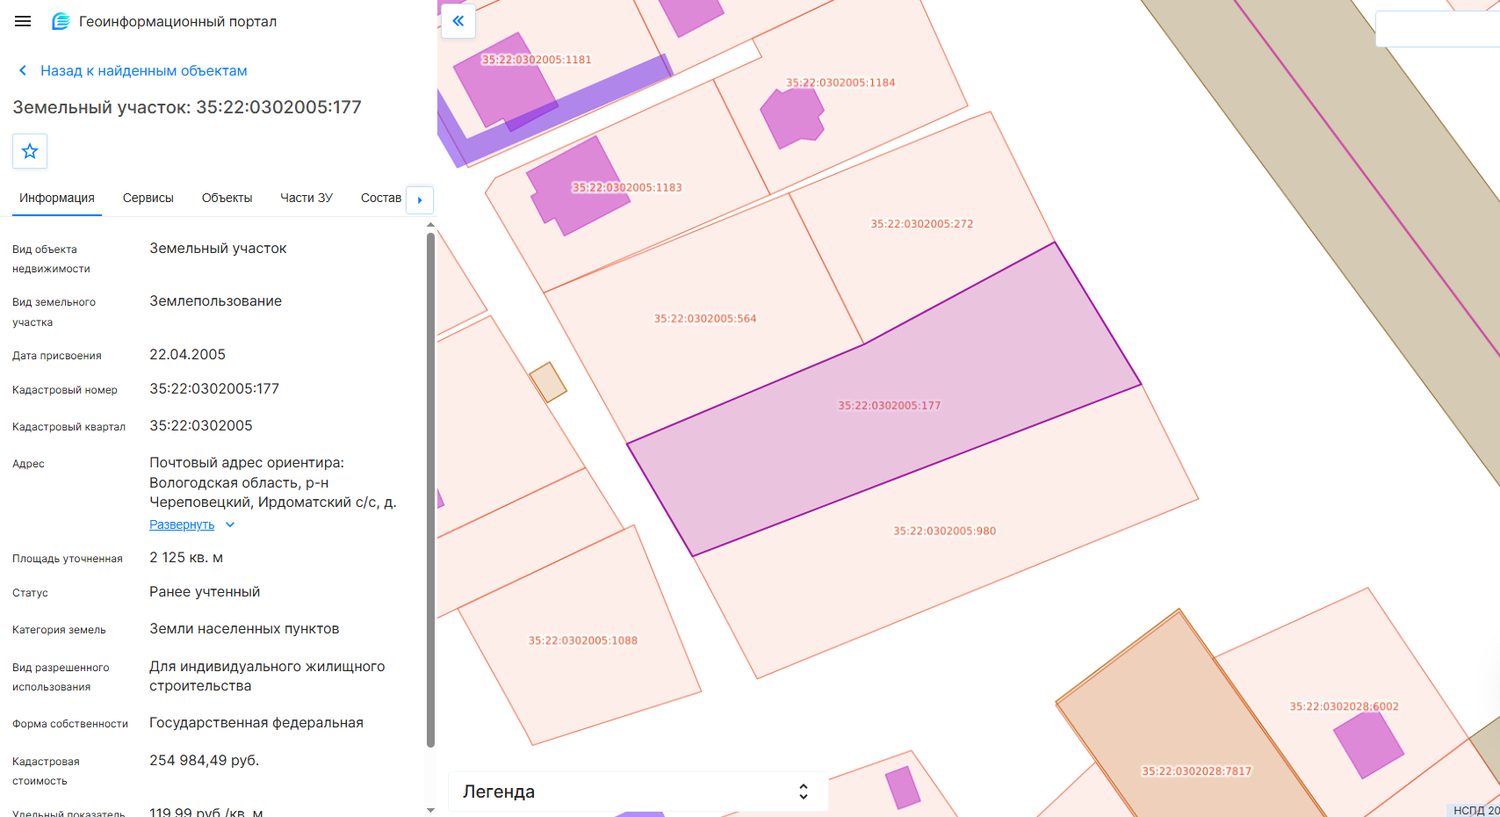Click building labeled 35:22:0302005:1181

(x=504, y=82)
